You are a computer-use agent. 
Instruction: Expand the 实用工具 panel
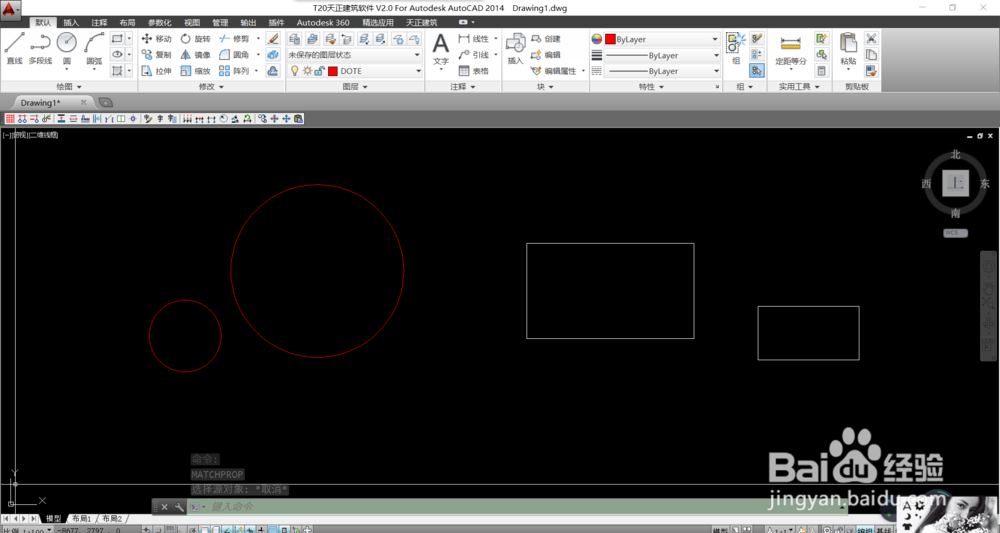tap(798, 87)
